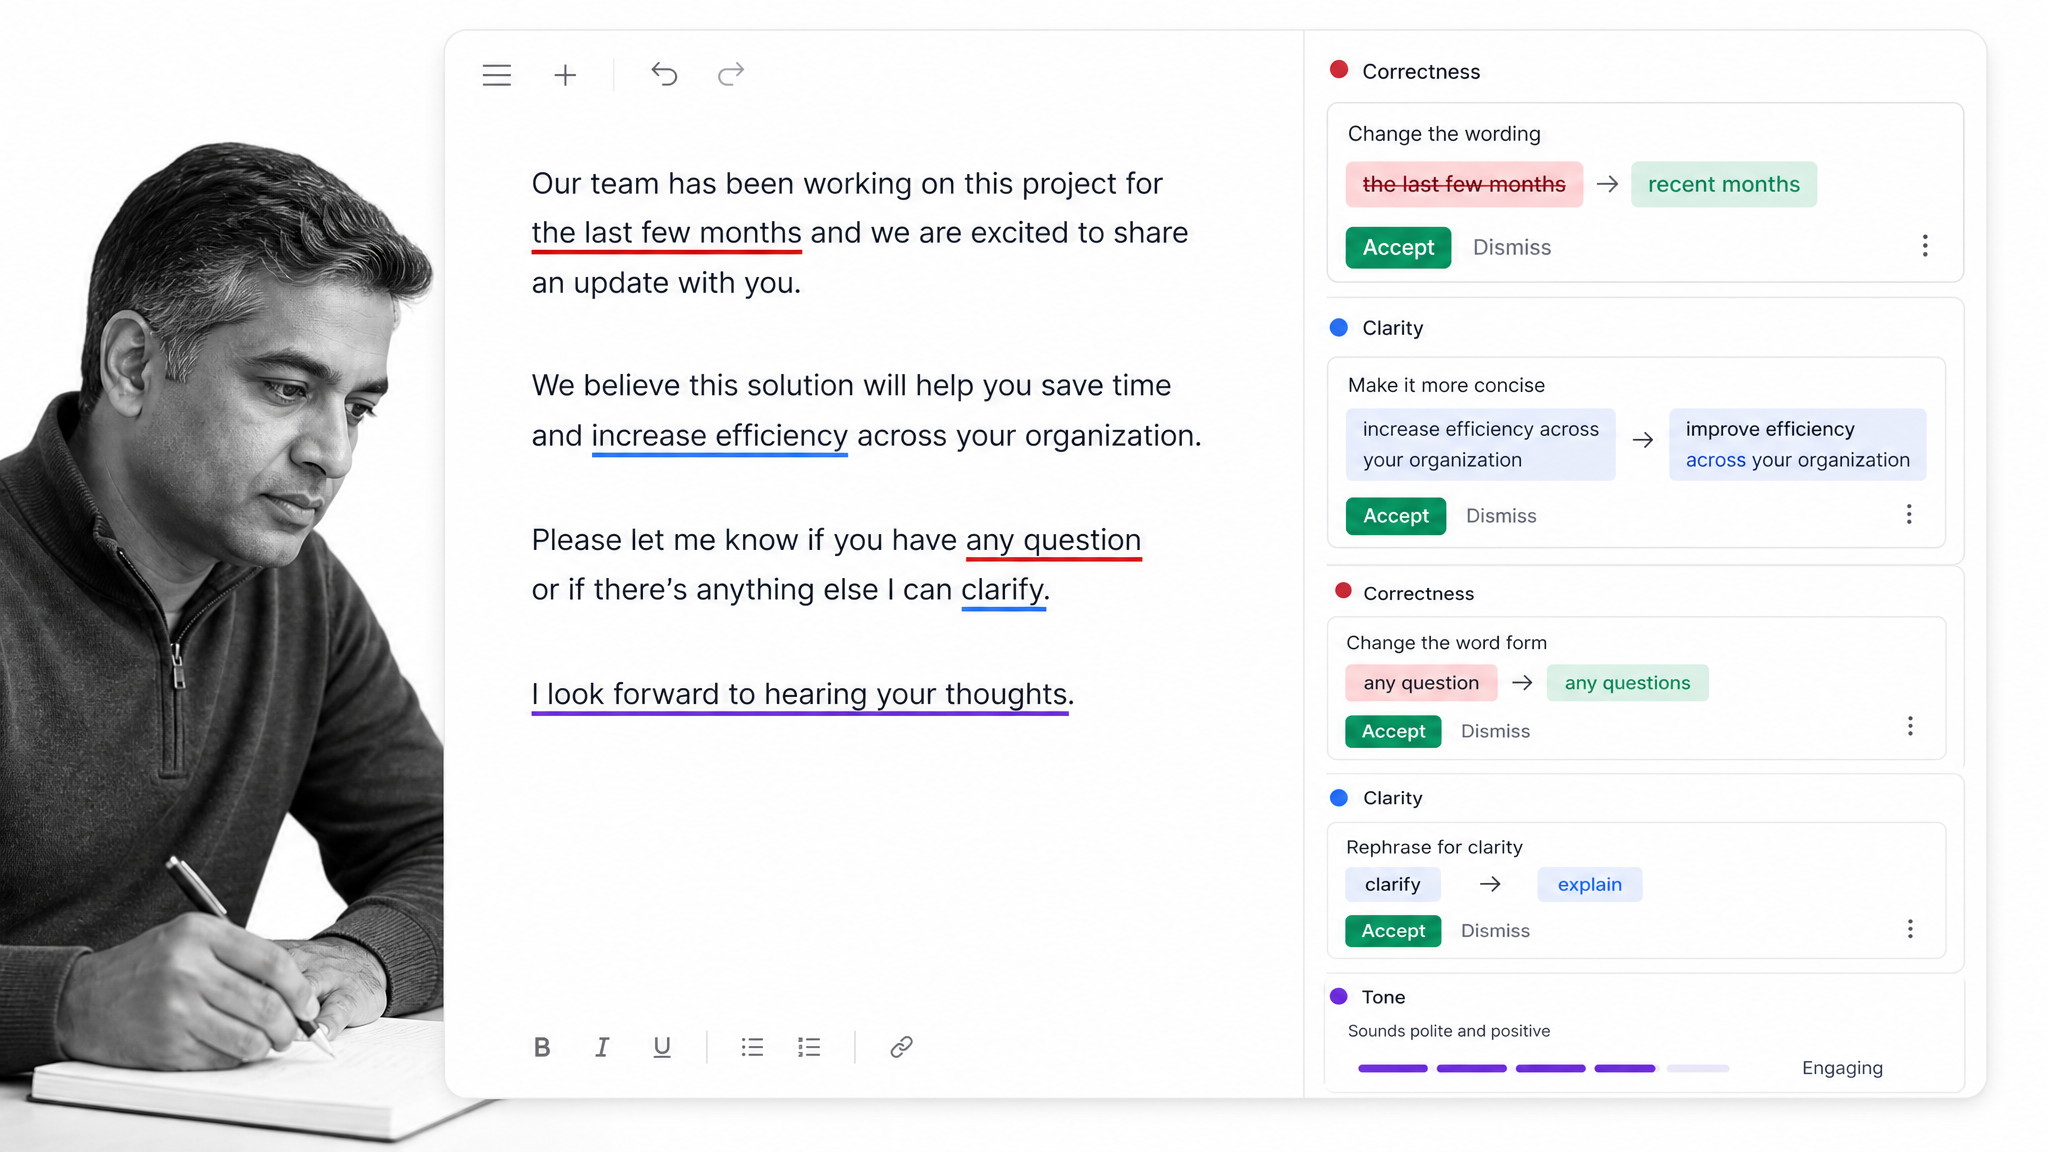Select the blue 'explain' replacement chip
The height and width of the screenshot is (1152, 2048).
[1589, 884]
